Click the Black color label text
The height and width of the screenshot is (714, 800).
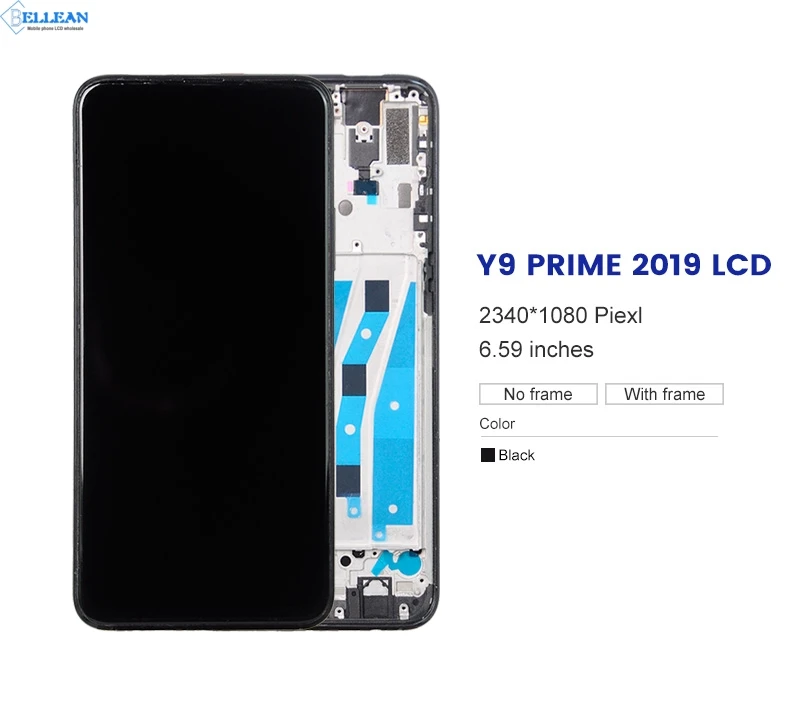[x=516, y=455]
